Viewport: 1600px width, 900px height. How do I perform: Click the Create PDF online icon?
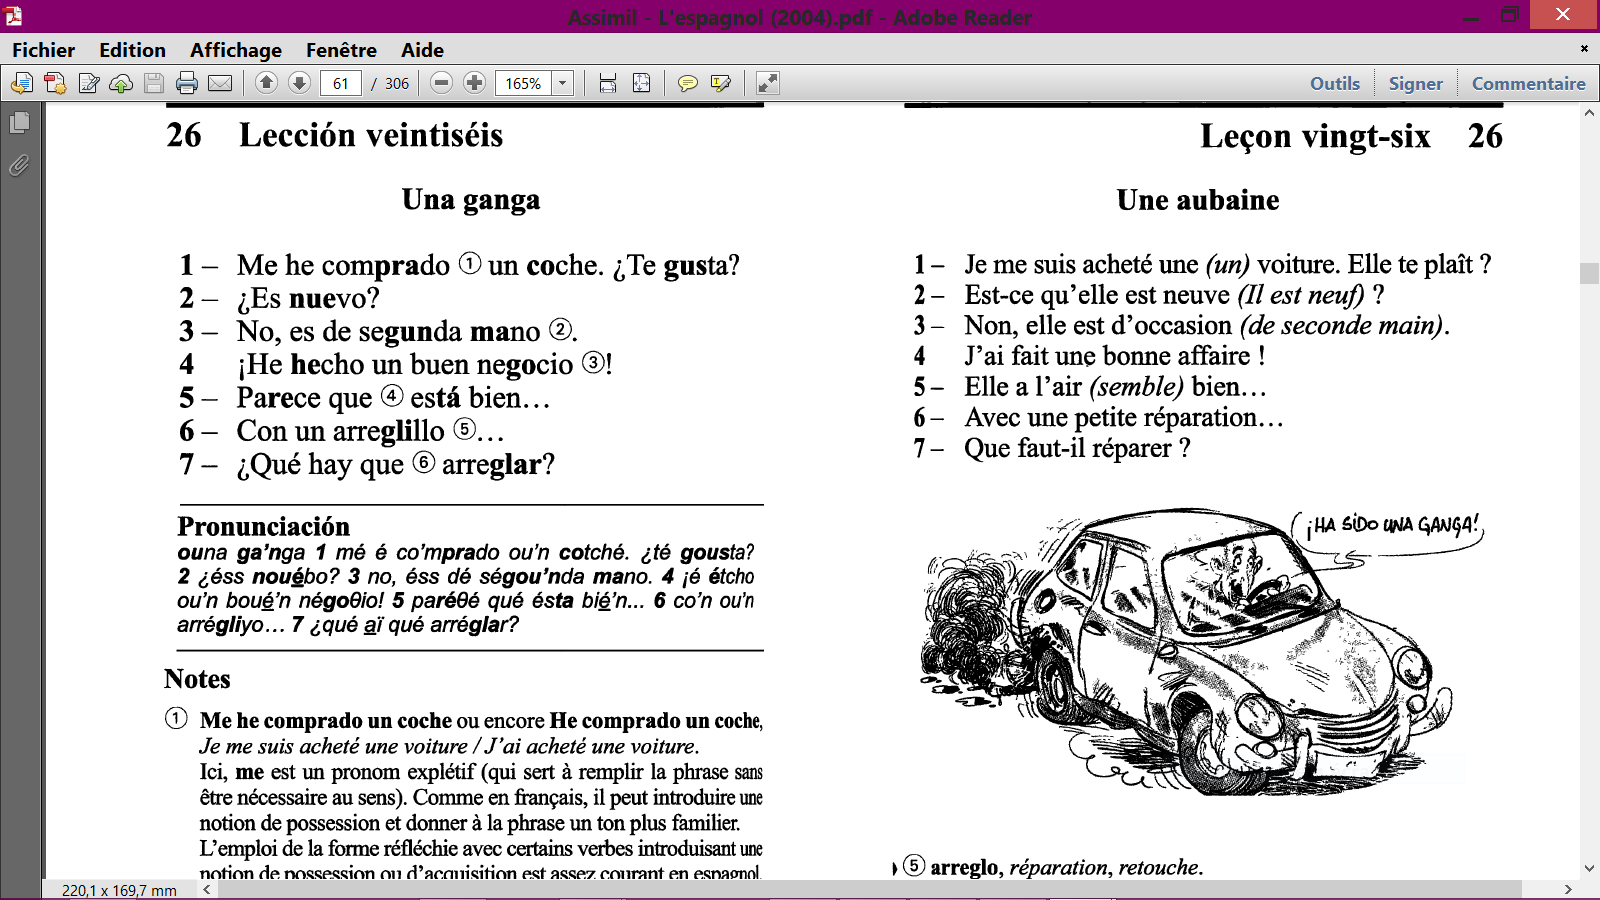click(55, 83)
